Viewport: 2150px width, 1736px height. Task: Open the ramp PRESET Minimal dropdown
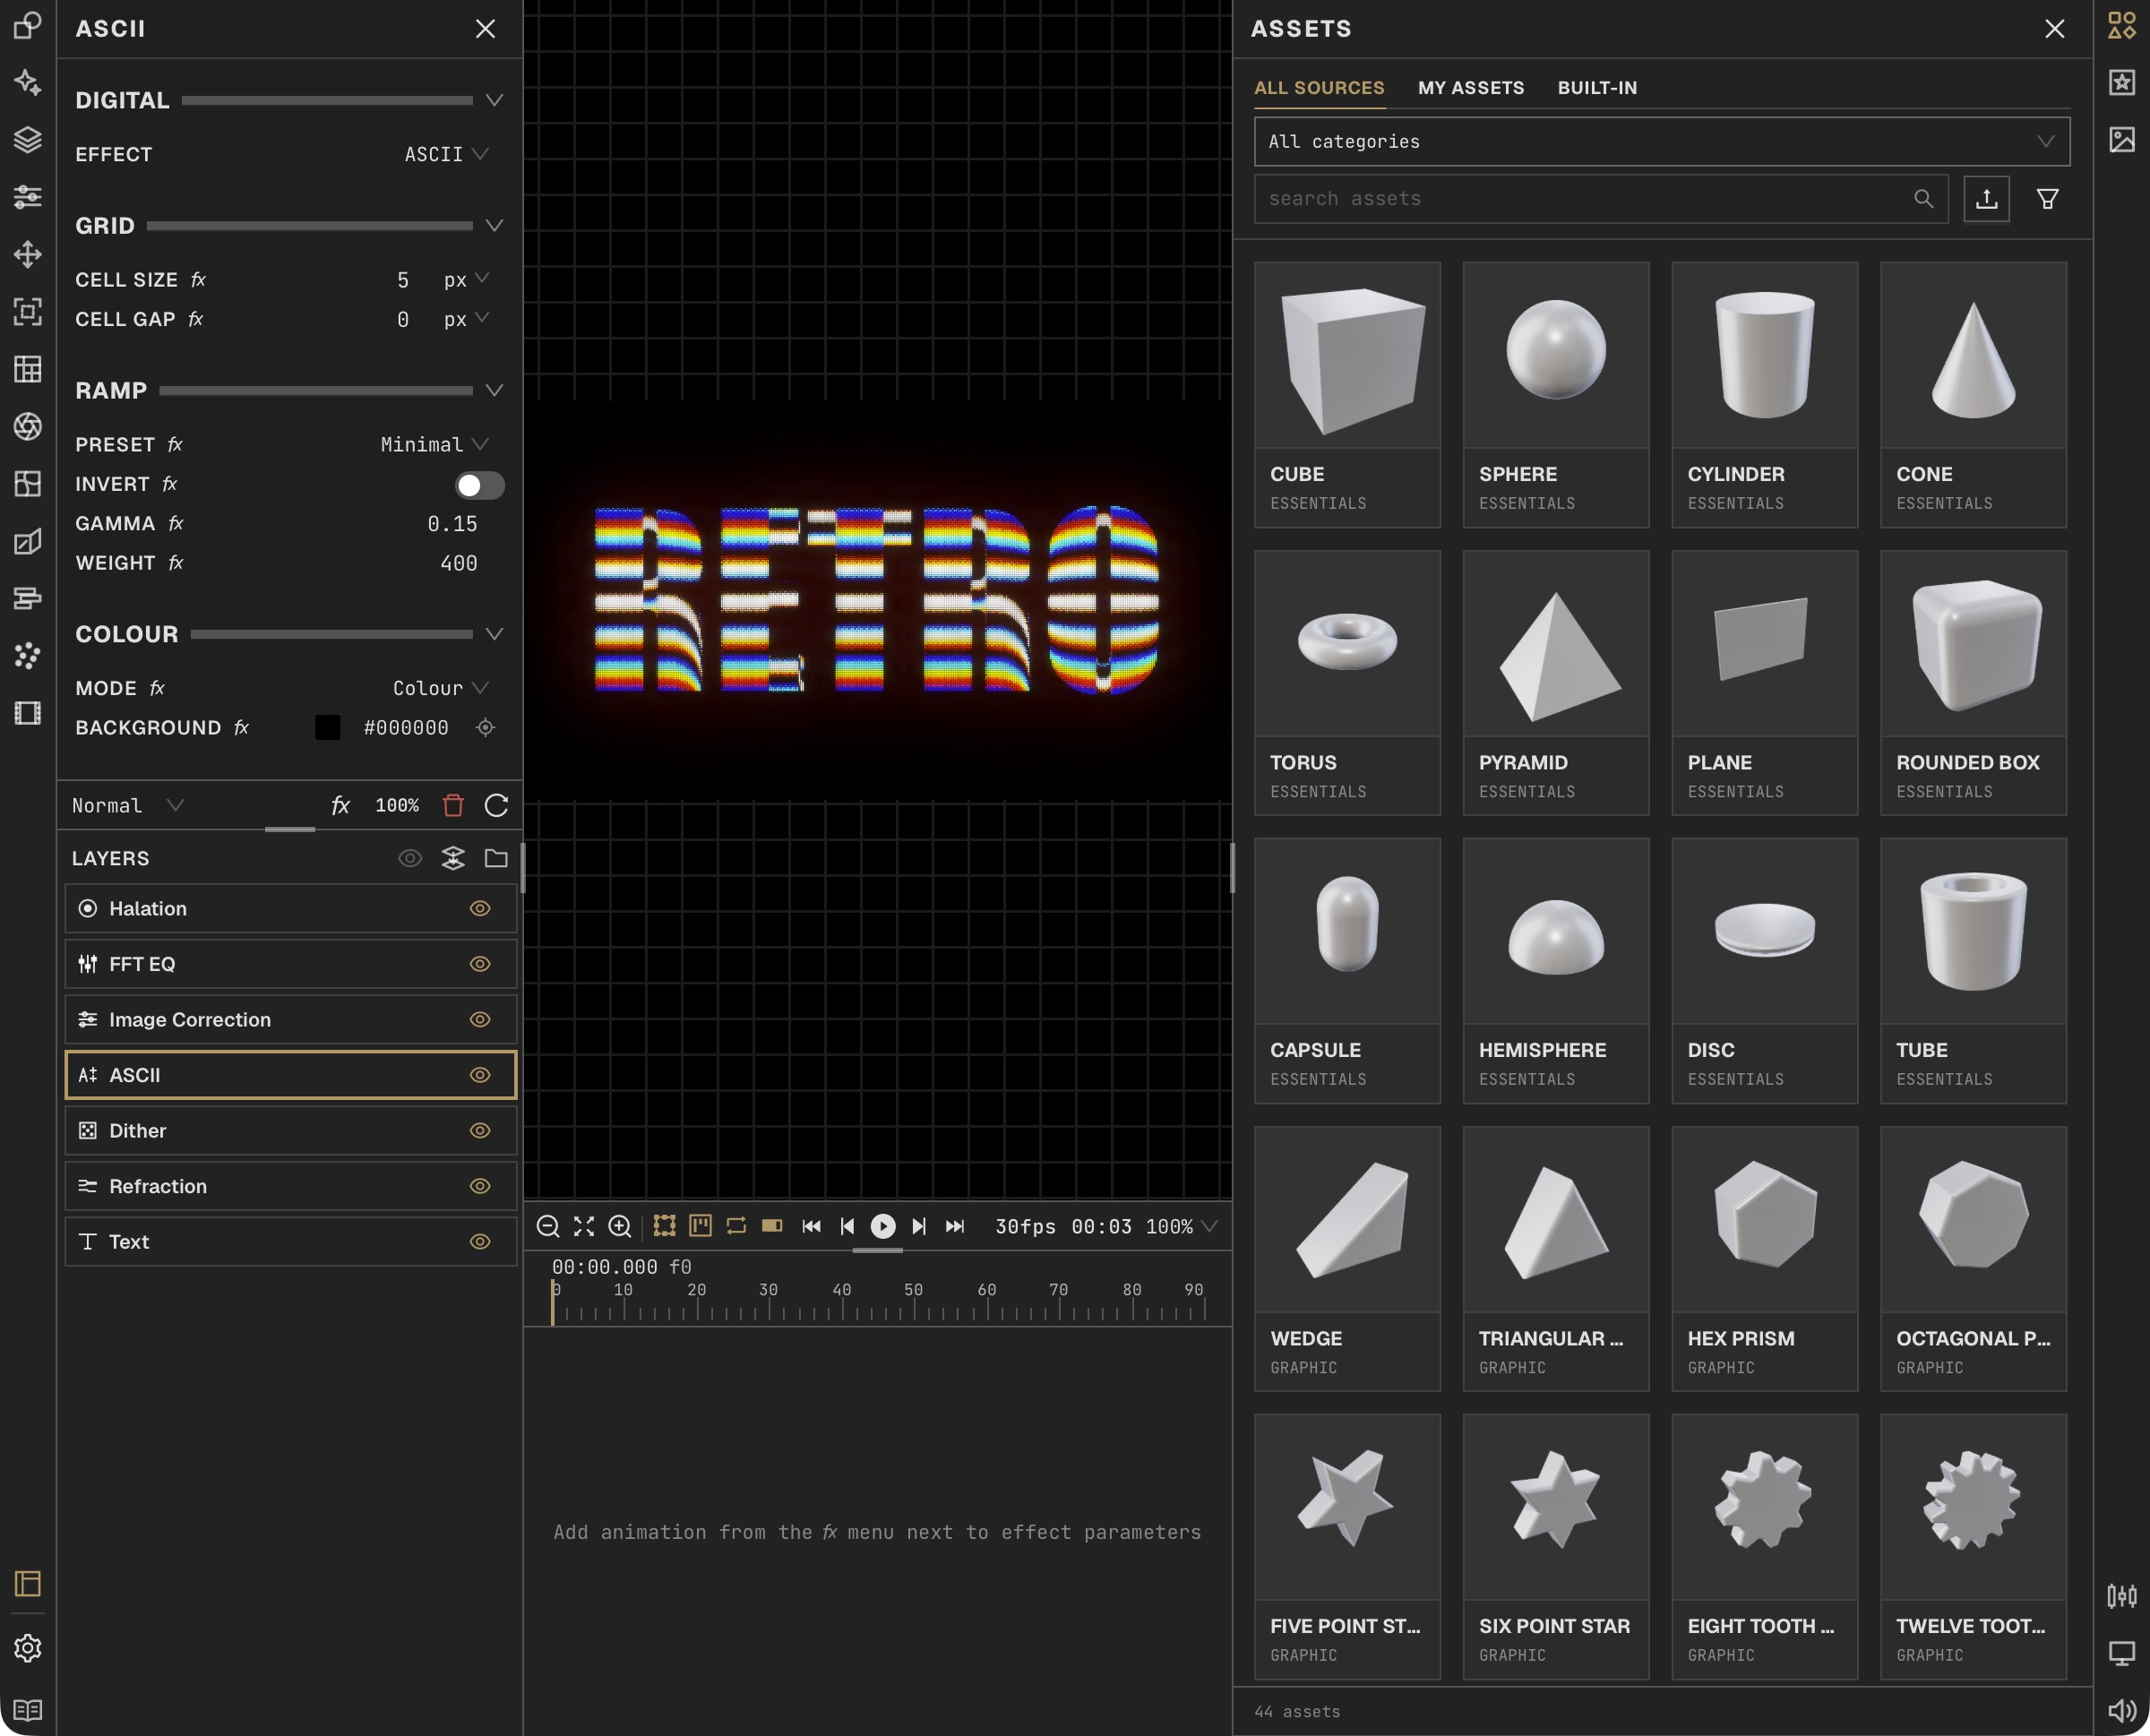(x=435, y=444)
